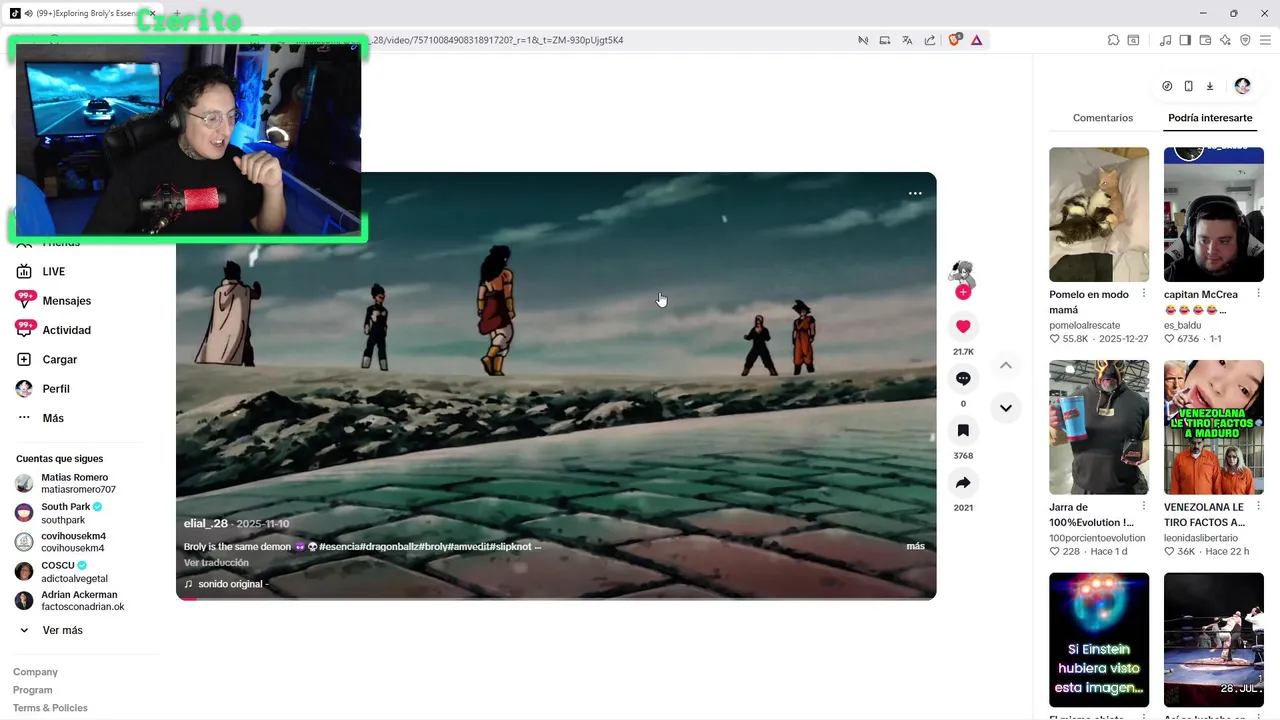This screenshot has height=720, width=1280.
Task: Open the Brave playlist music note icon
Action: pos(1165,40)
